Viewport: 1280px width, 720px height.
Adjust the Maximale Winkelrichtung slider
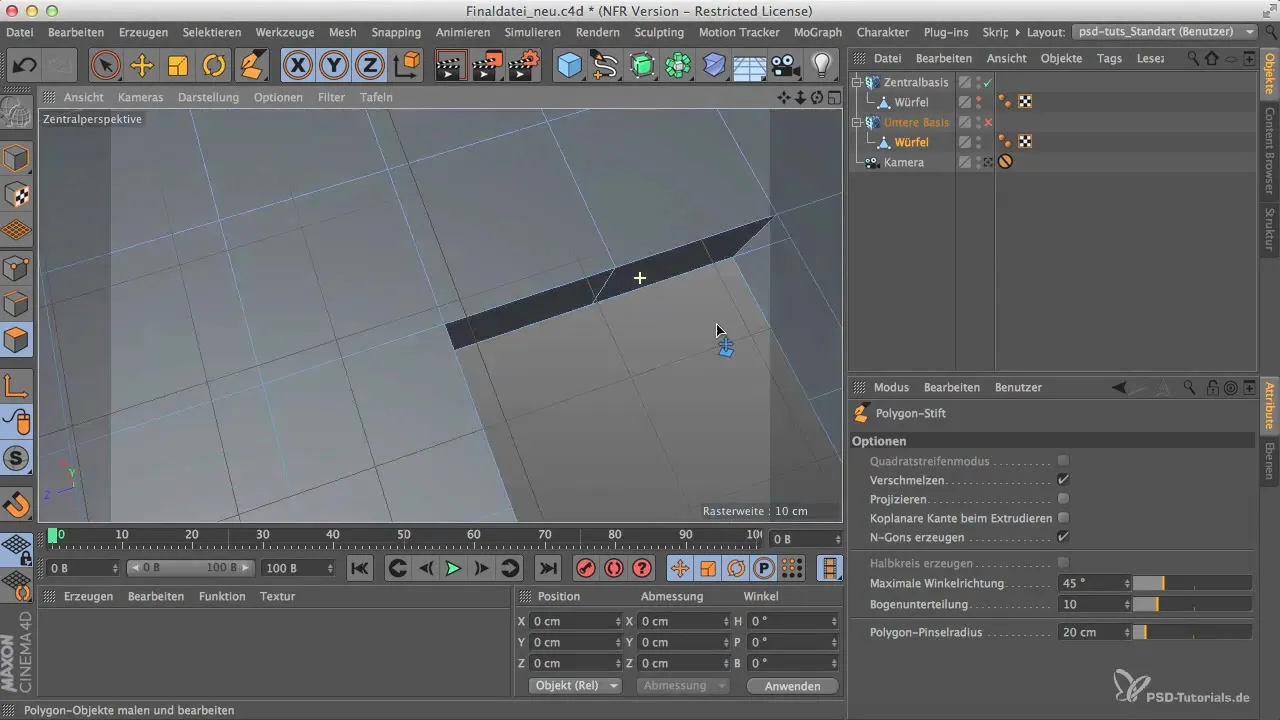point(1192,583)
